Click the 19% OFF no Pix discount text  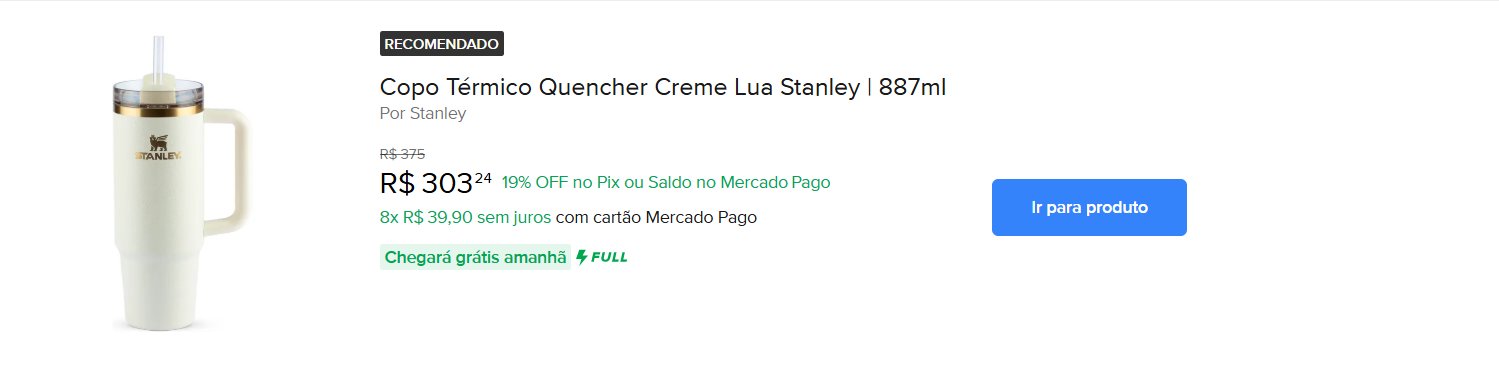coord(666,182)
